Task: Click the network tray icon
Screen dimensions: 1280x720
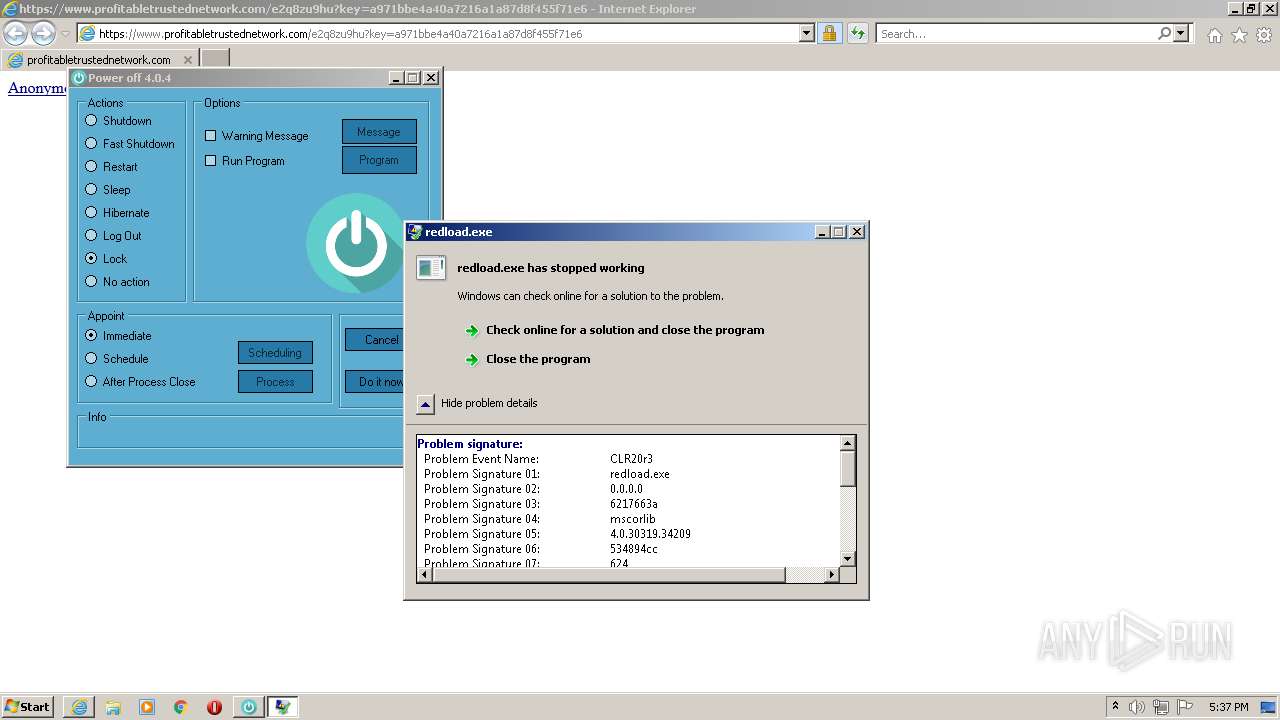Action: click(1161, 707)
